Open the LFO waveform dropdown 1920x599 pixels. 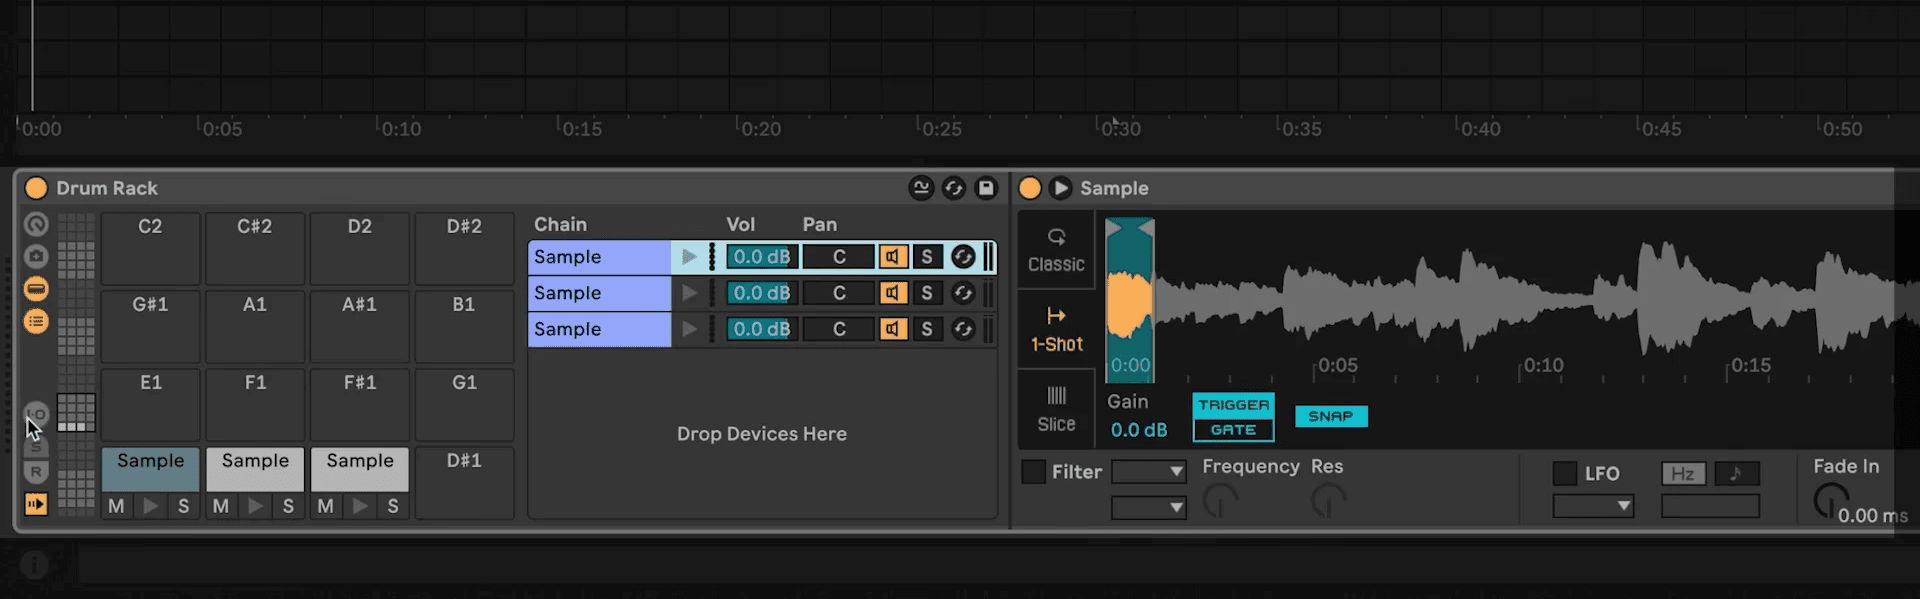pyautogui.click(x=1593, y=506)
